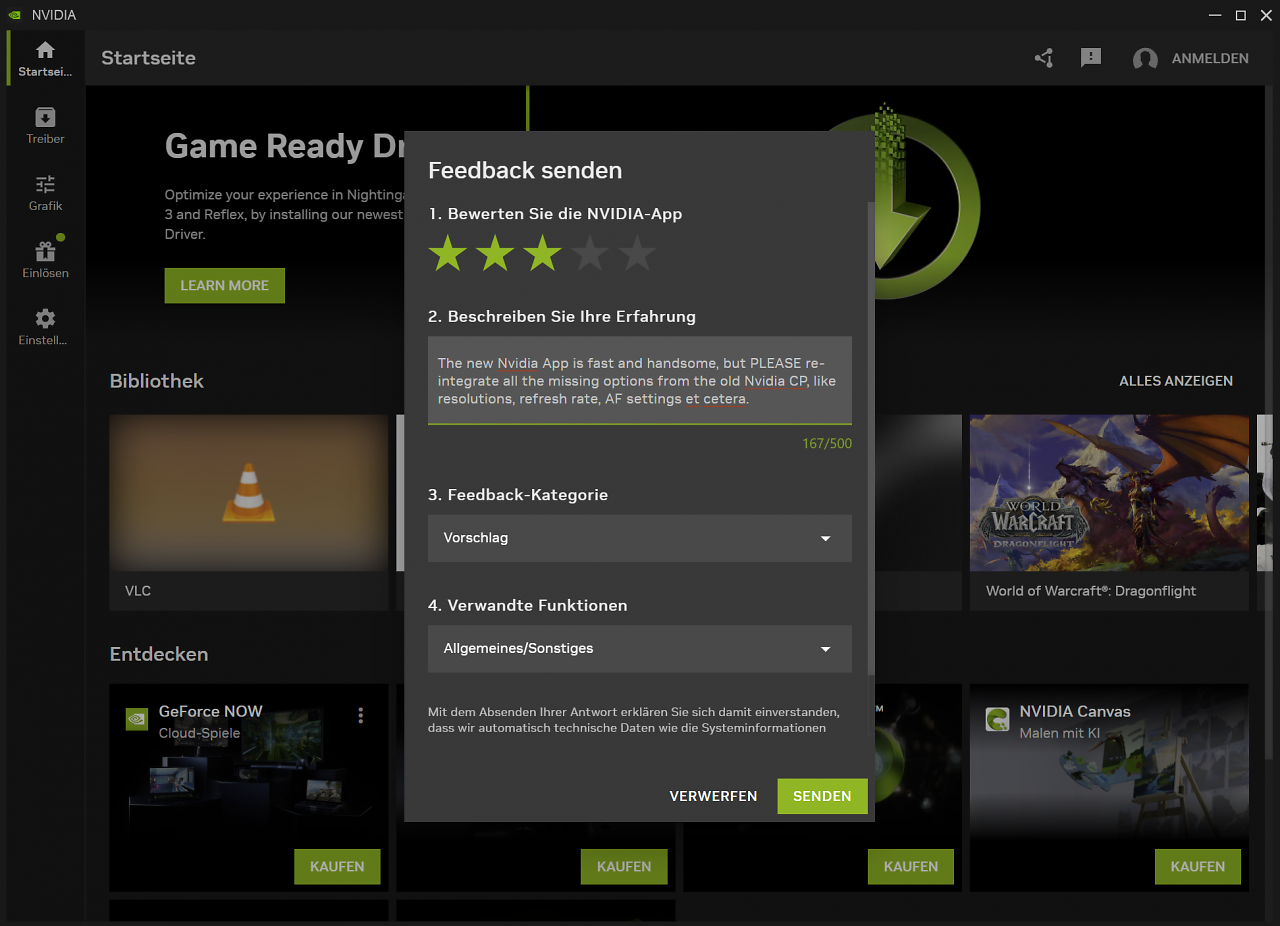This screenshot has height=926, width=1280.
Task: Click the GeForce NOW card image
Action: point(249,788)
